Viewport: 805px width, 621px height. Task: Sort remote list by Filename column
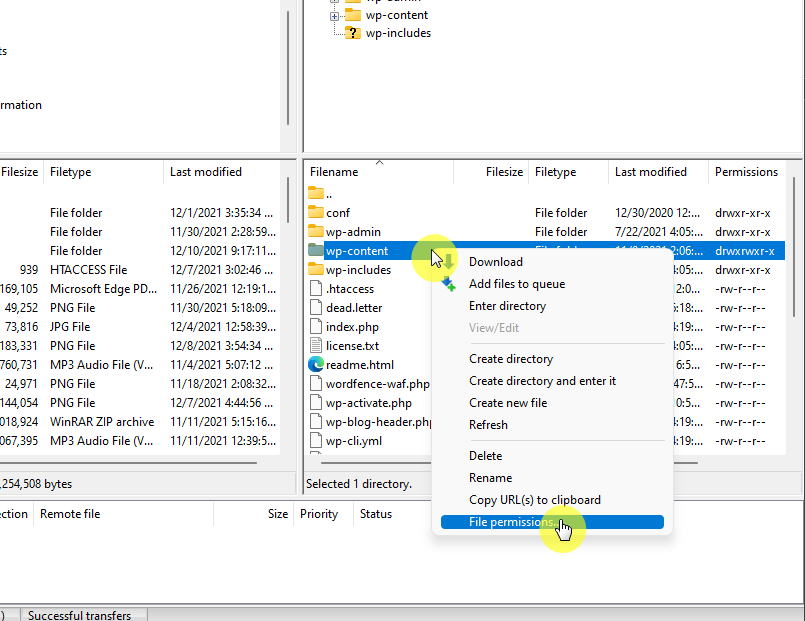[x=379, y=172]
